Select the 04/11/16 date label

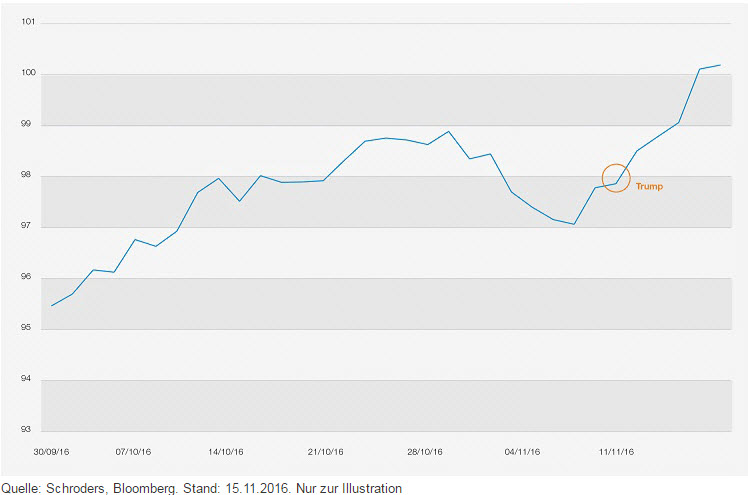point(522,452)
